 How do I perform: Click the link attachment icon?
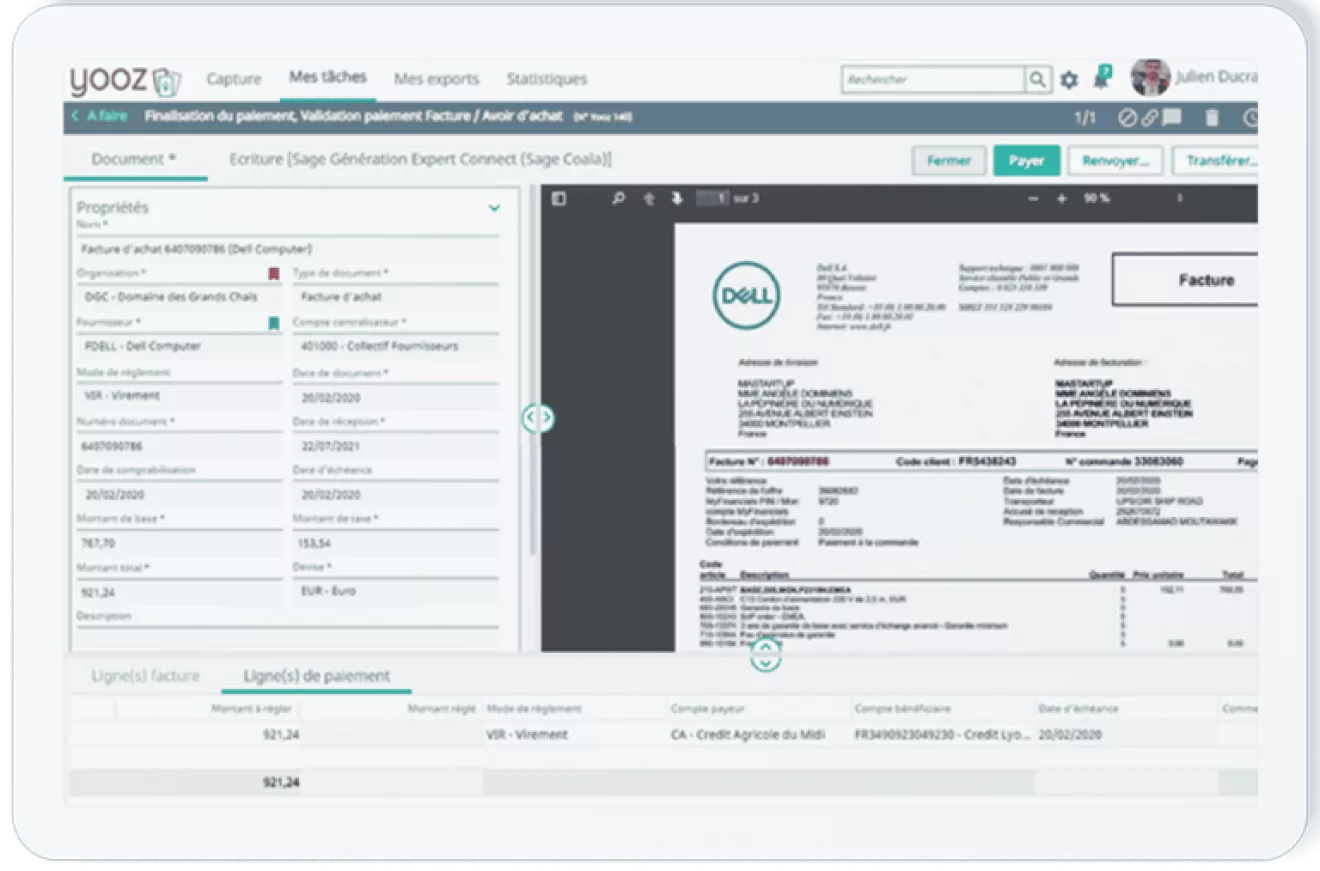(x=1149, y=118)
